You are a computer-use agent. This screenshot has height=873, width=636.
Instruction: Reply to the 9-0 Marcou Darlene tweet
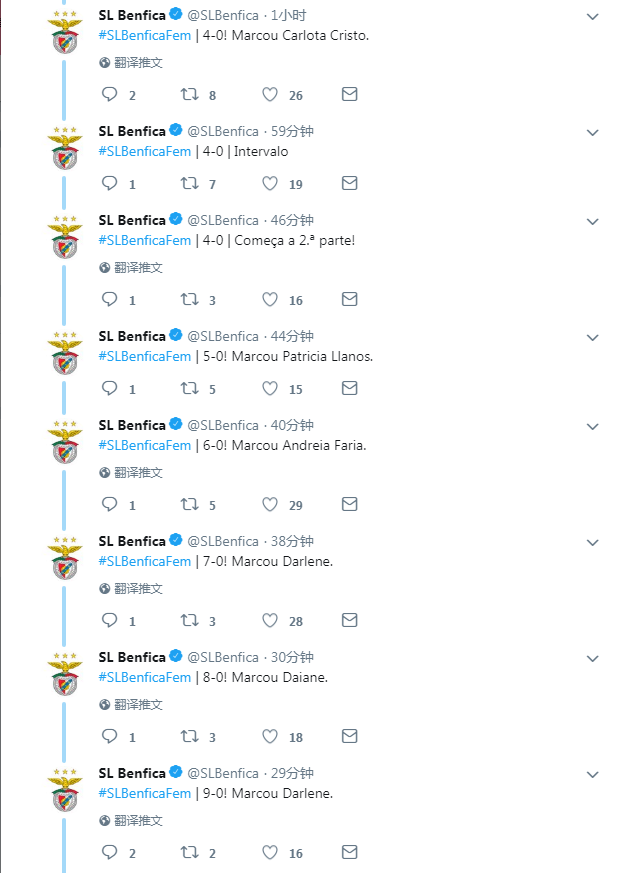click(110, 852)
